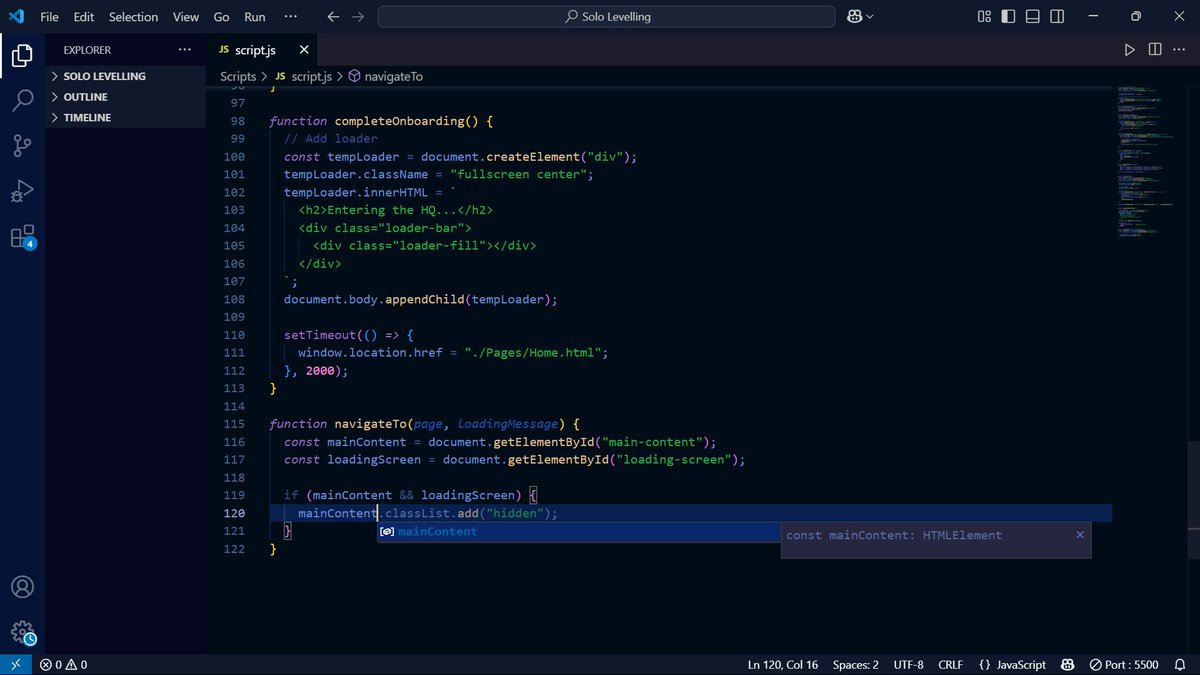1200x675 pixels.
Task: Open the Explorer view in activity bar
Action: [22, 56]
